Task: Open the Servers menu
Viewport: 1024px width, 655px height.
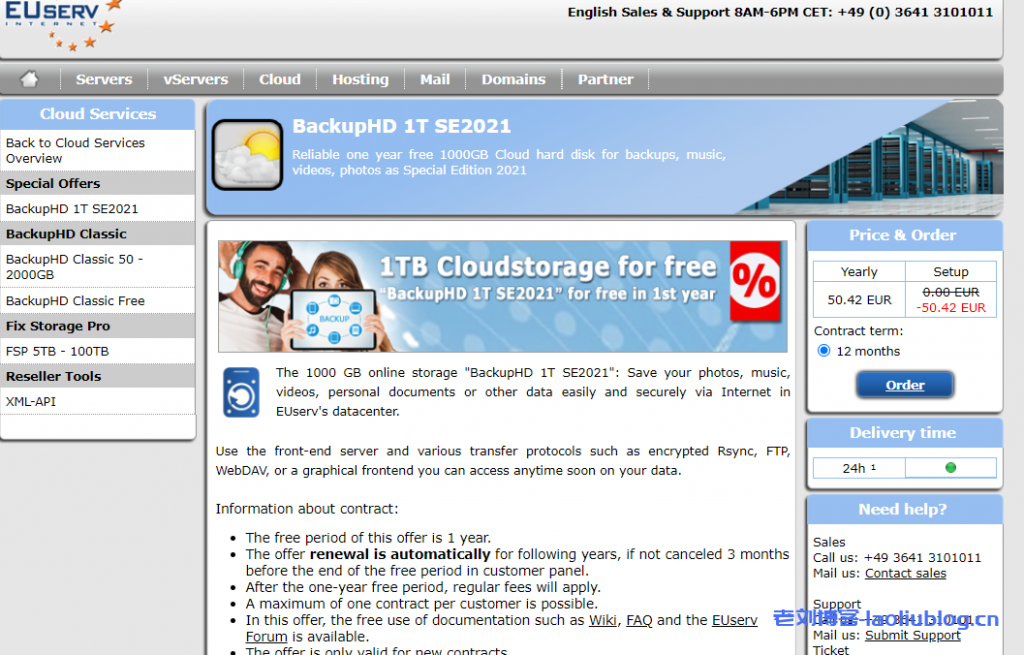Action: (104, 79)
